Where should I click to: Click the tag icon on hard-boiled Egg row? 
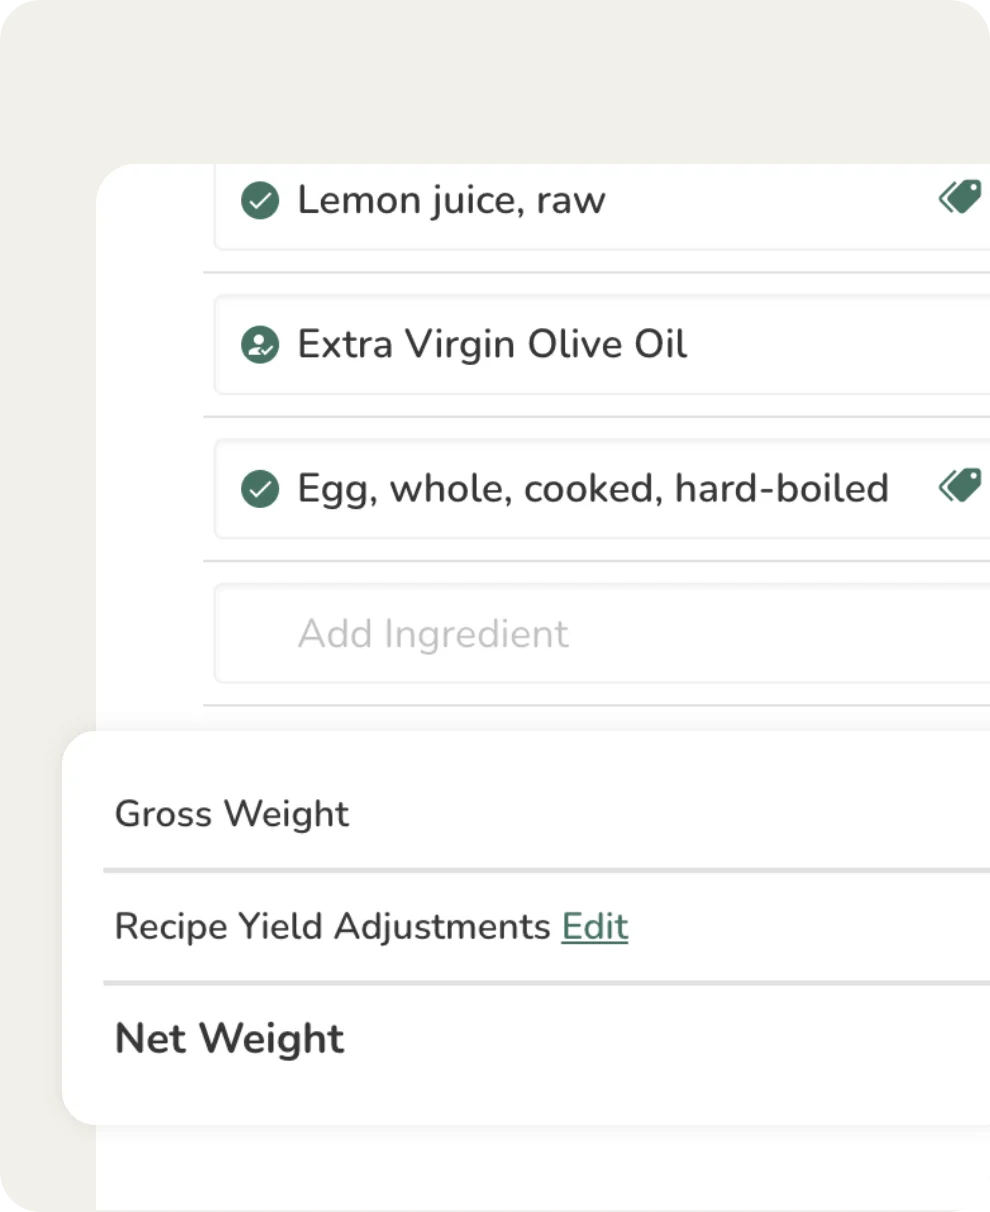click(960, 487)
